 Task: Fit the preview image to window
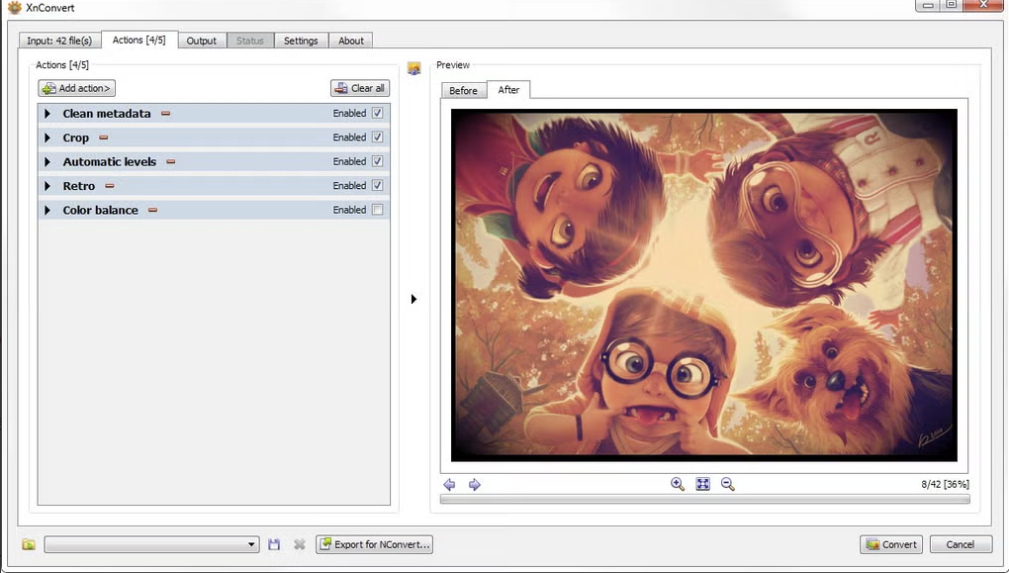(703, 484)
